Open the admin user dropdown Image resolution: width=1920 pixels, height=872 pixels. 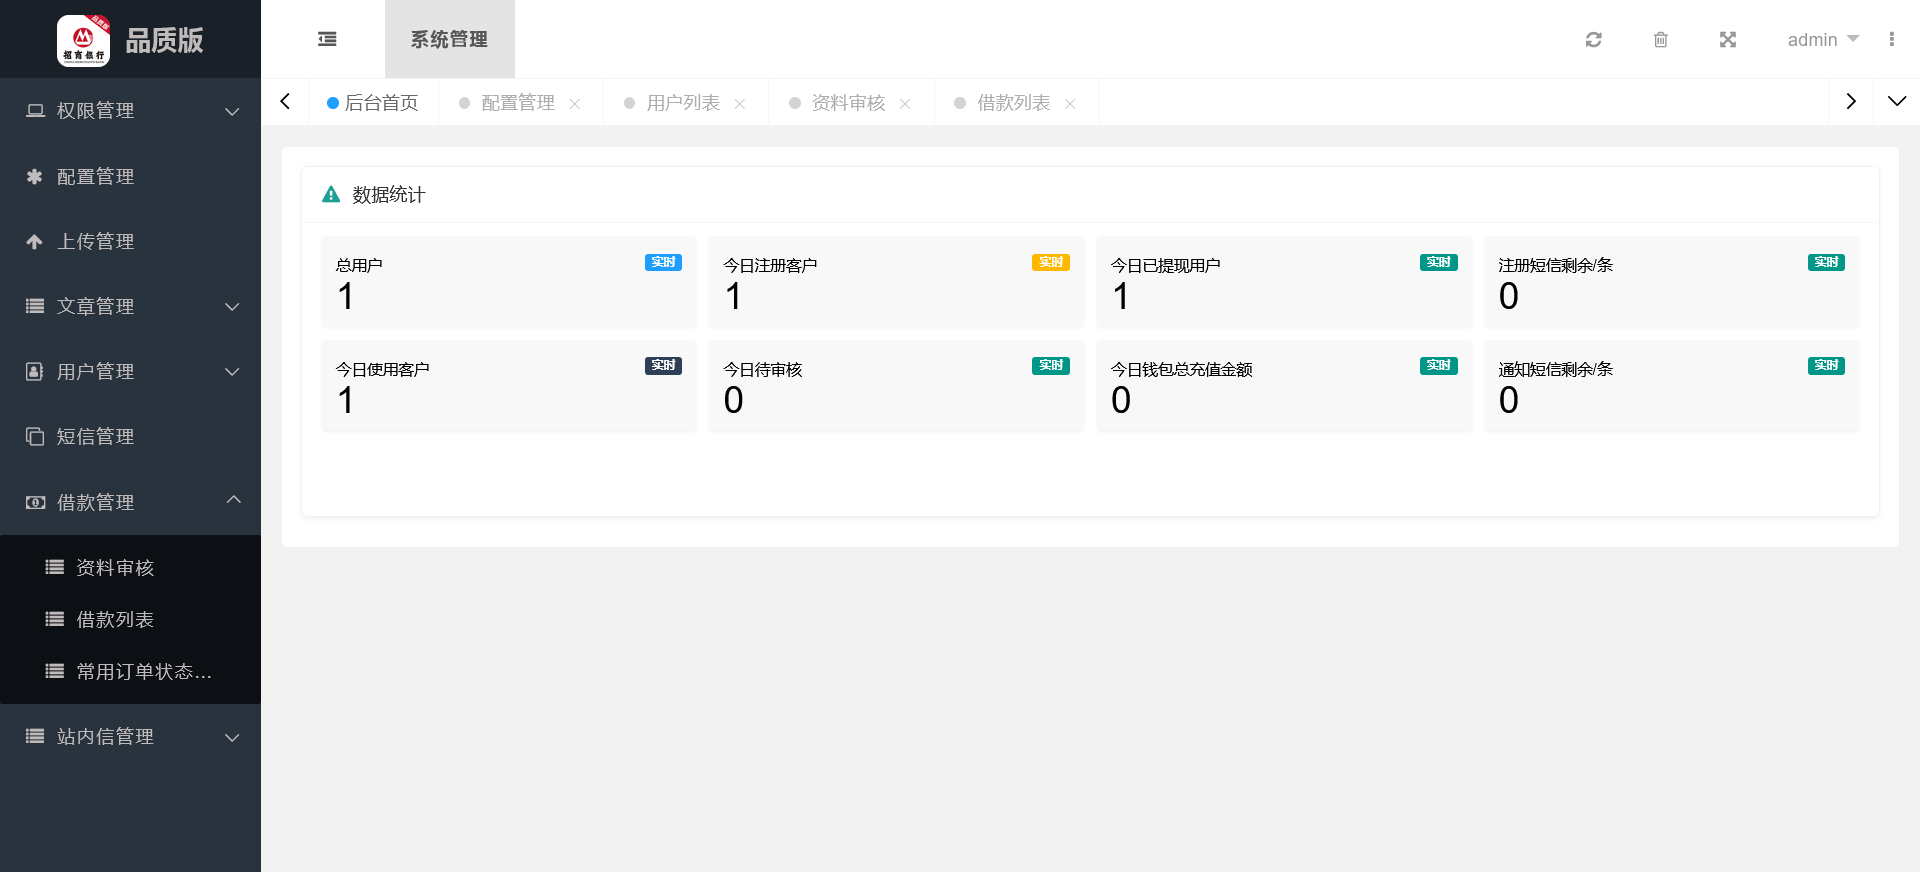pyautogui.click(x=1822, y=40)
